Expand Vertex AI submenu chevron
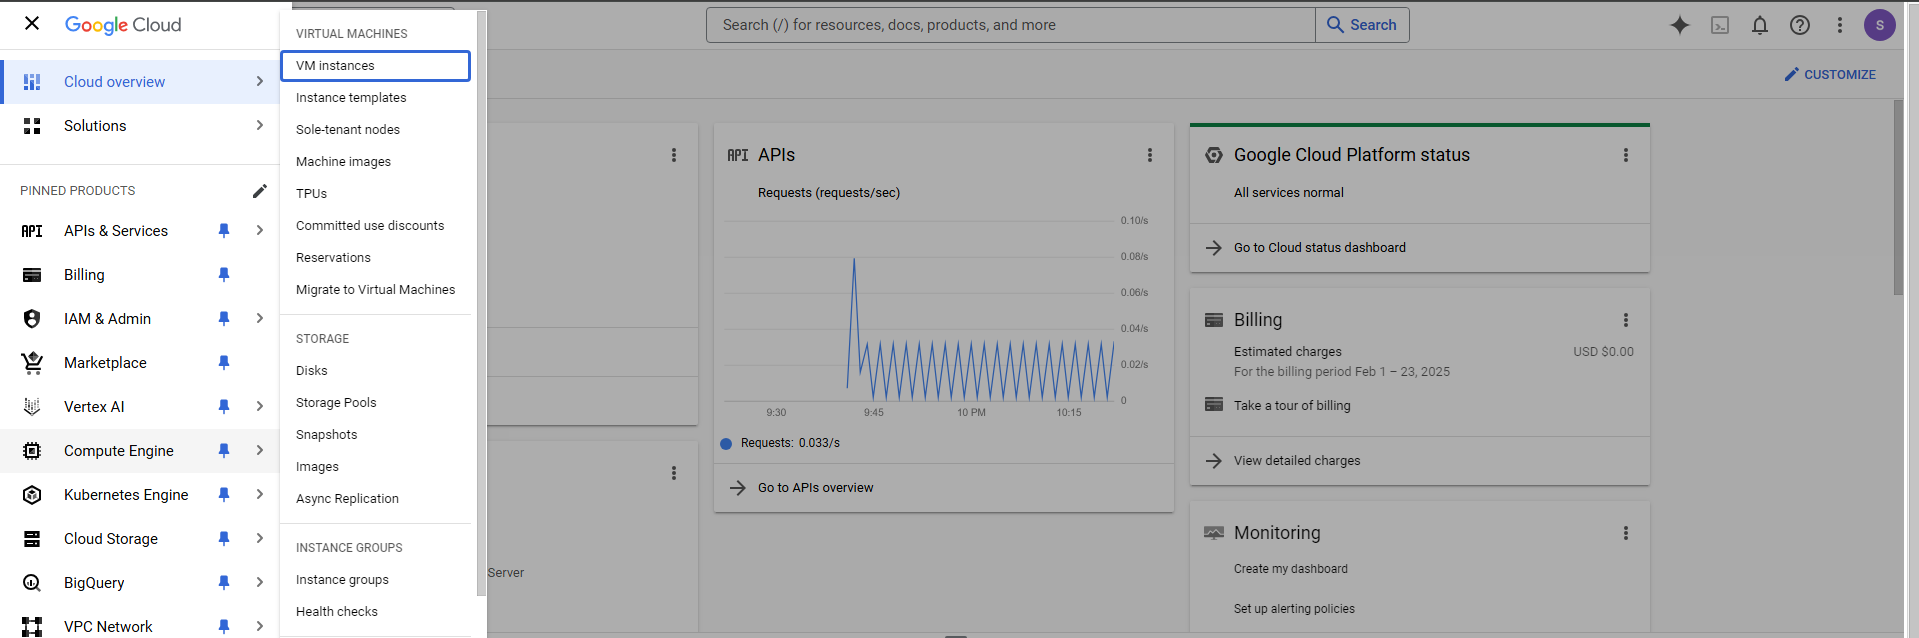Viewport: 1919px width, 638px height. click(260, 406)
